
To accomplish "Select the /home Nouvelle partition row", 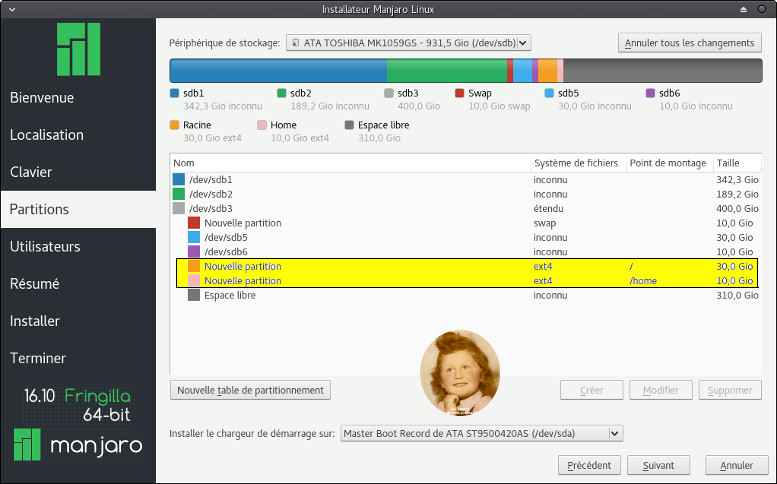I will (350, 281).
